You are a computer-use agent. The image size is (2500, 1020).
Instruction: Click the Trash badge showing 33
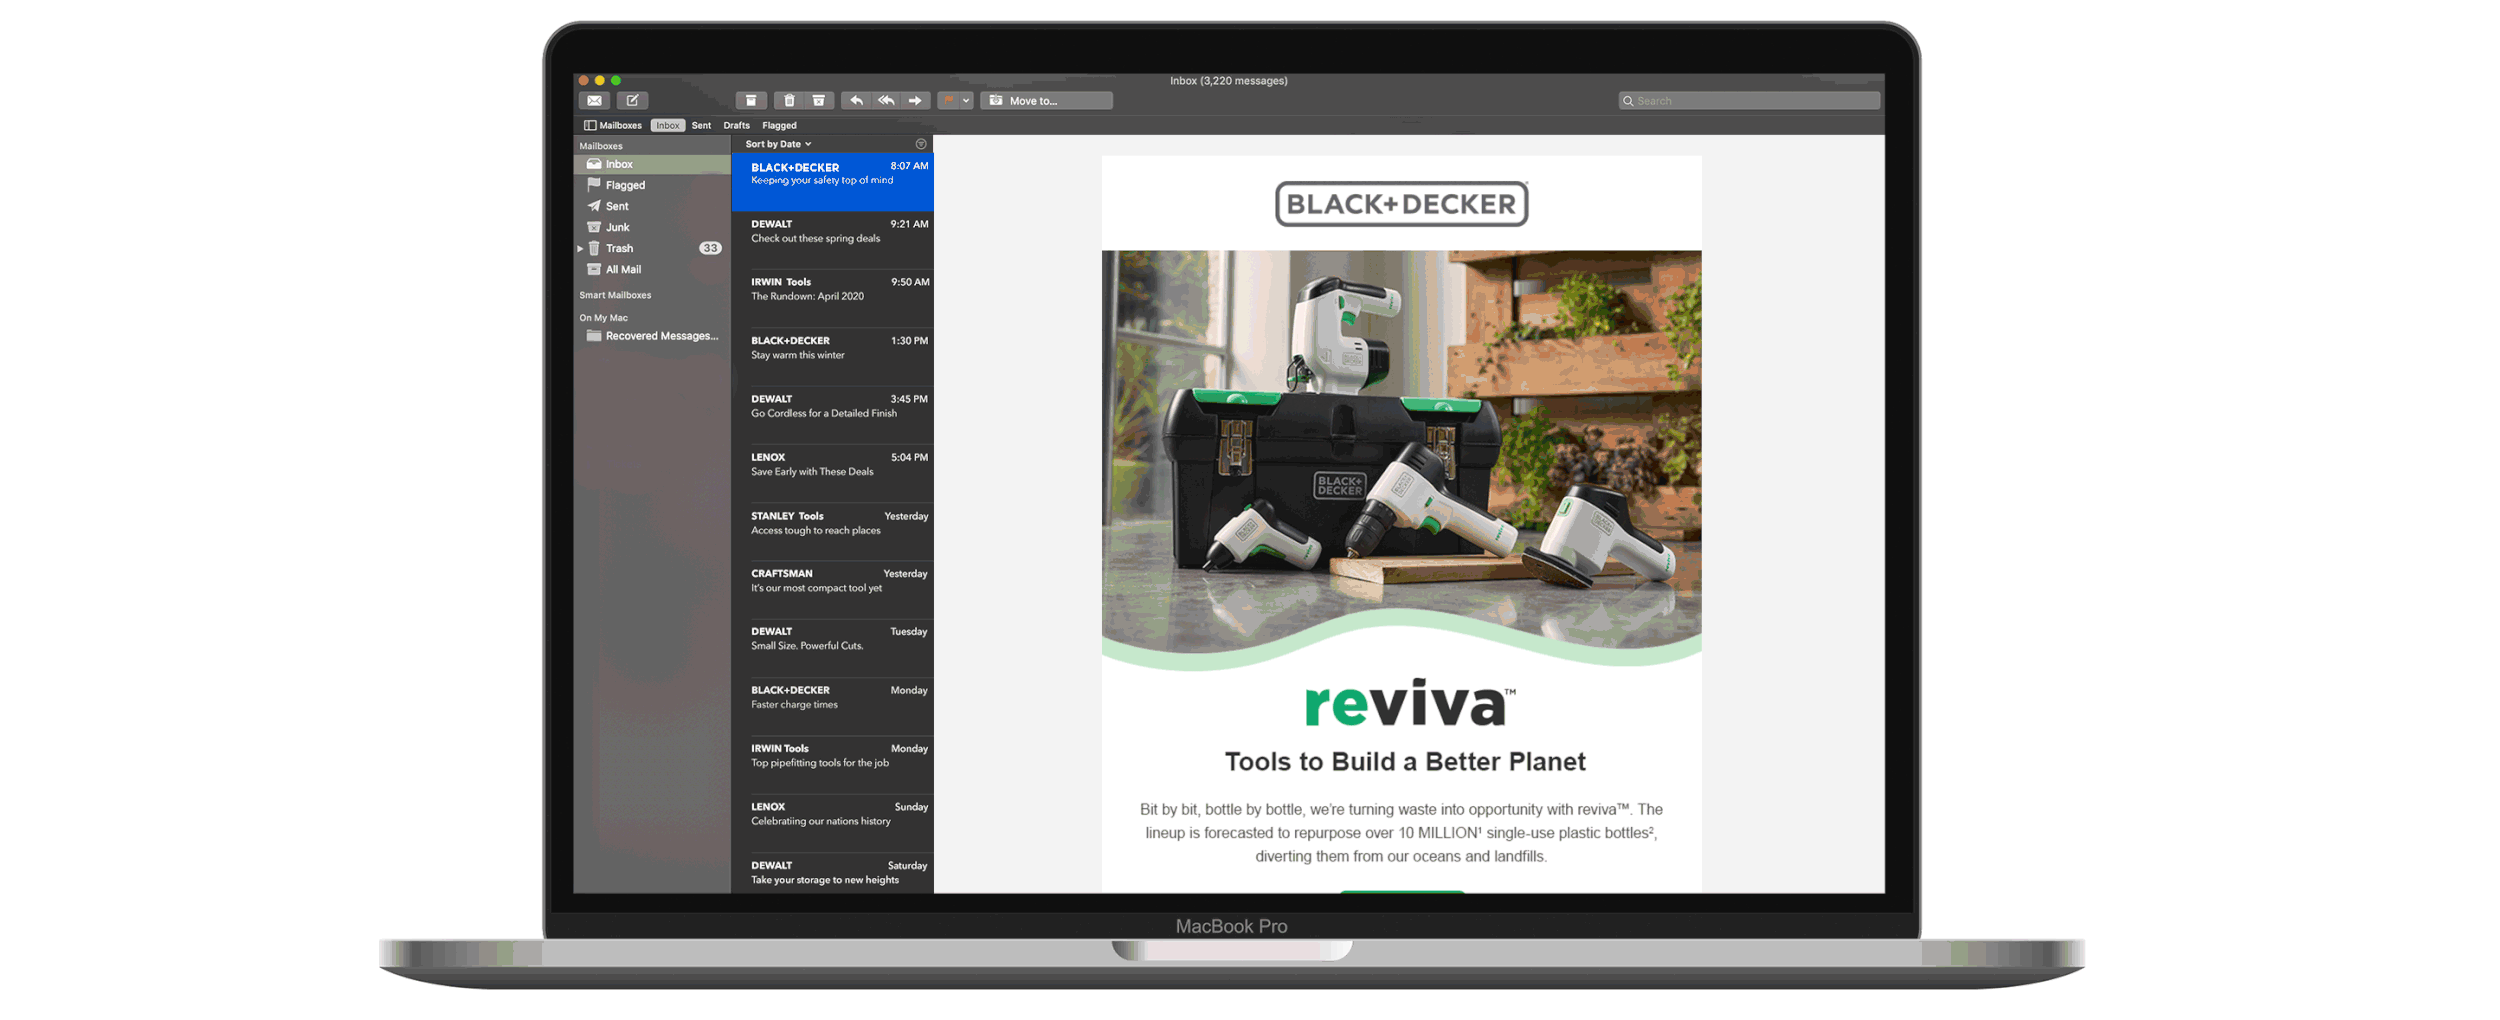point(710,248)
